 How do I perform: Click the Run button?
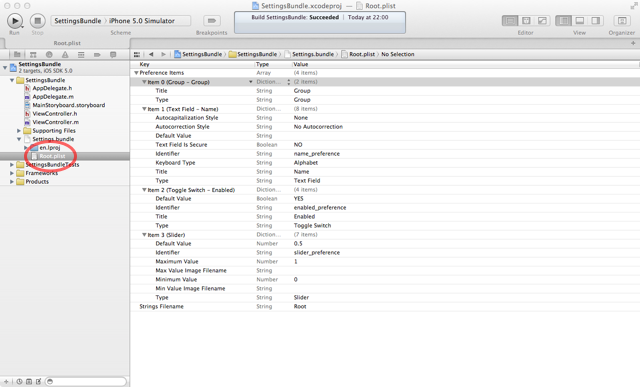click(x=15, y=20)
